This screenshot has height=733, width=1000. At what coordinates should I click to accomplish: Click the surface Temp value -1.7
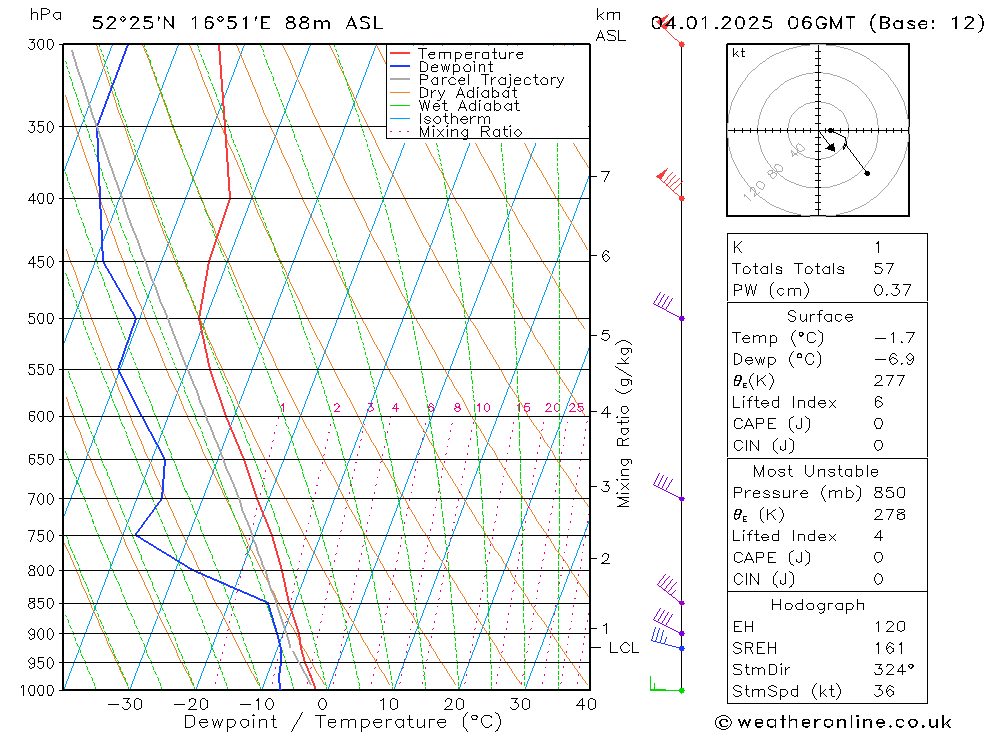coord(894,338)
